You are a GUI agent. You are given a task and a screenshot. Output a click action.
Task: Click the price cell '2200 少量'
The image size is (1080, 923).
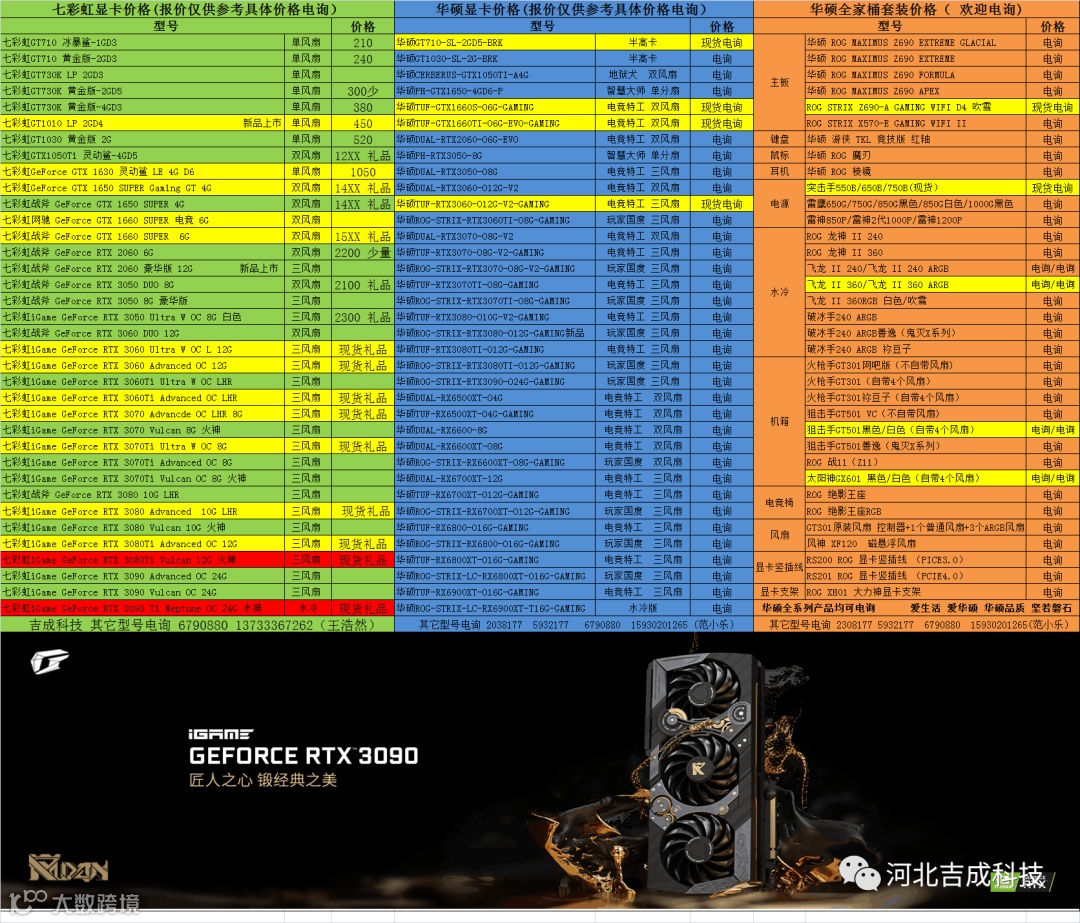363,252
